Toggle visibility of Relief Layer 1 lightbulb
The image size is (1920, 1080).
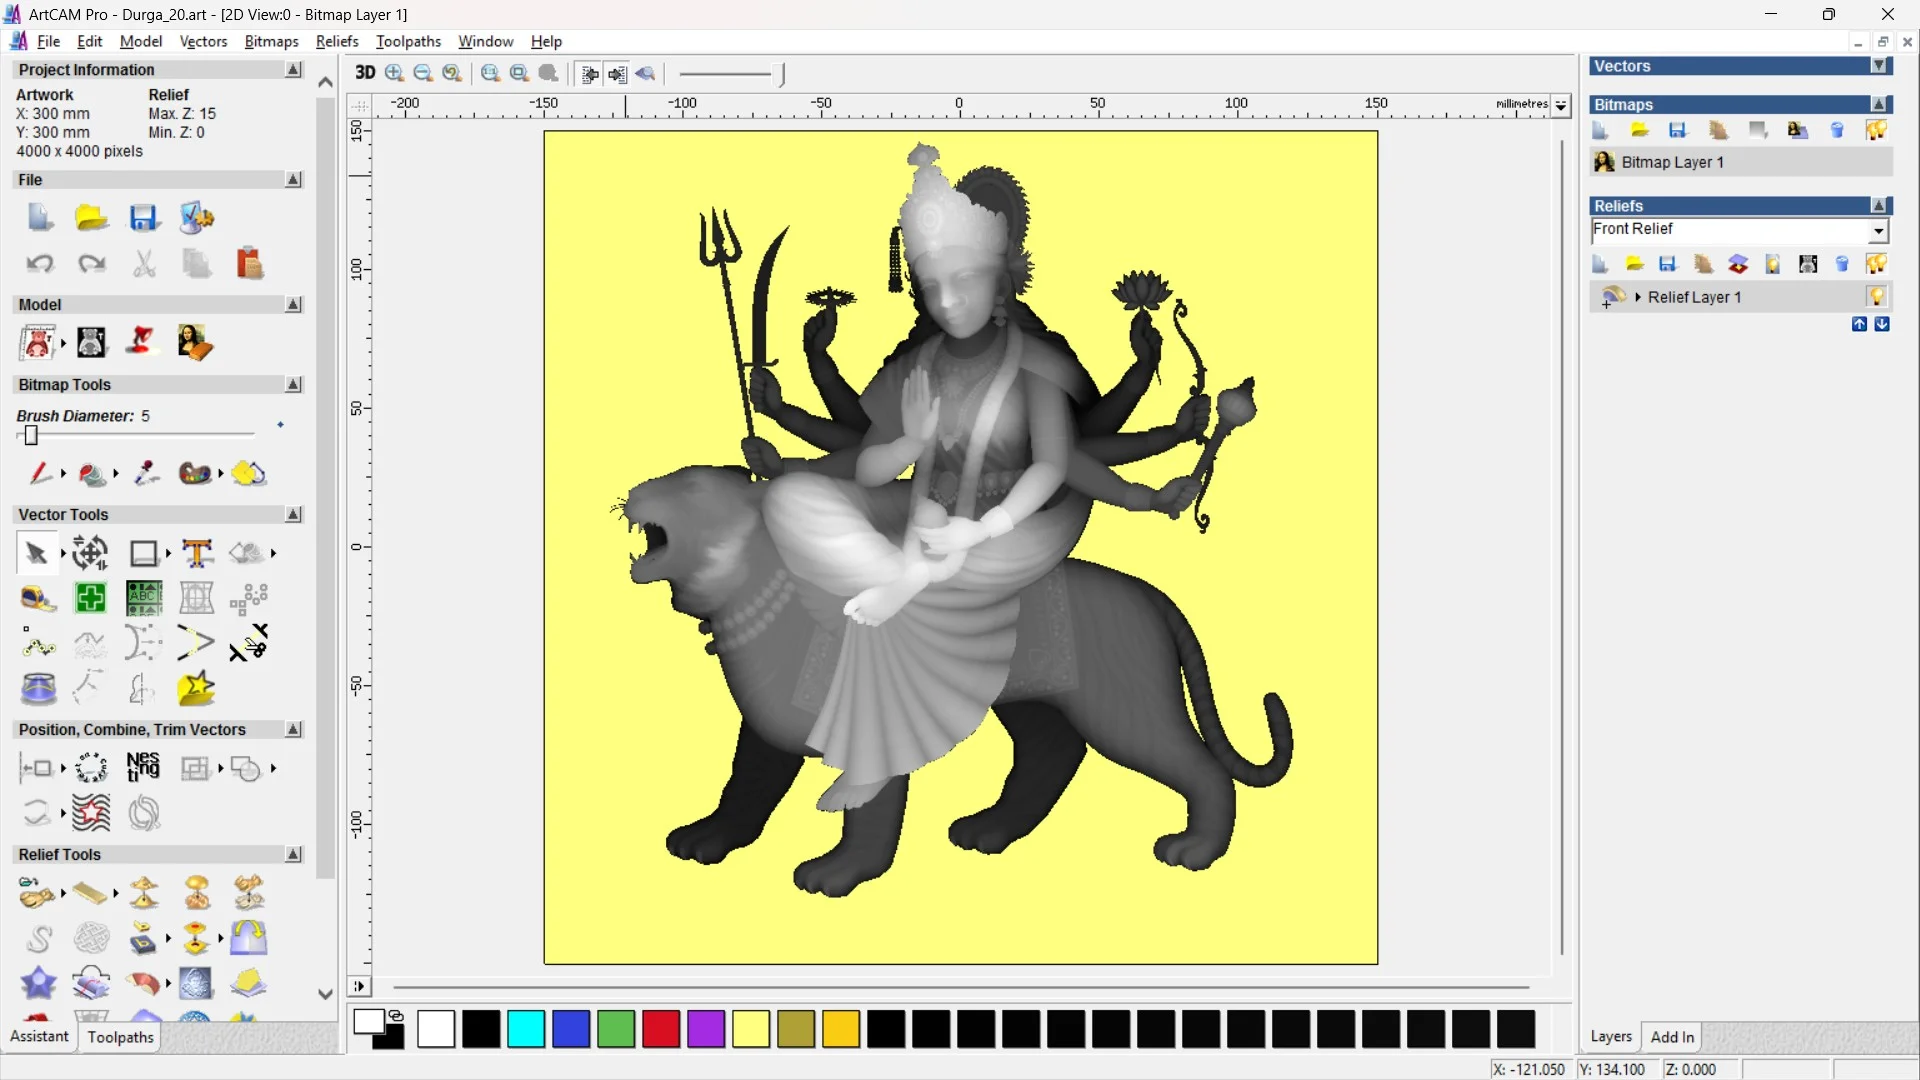click(1878, 296)
